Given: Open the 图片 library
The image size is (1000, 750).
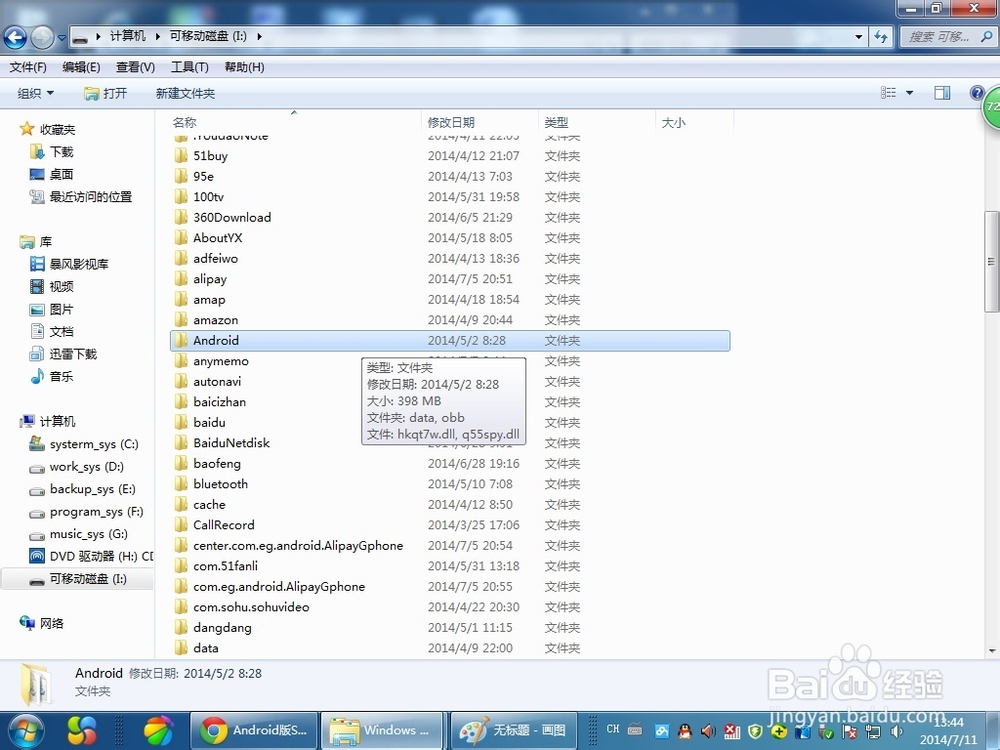Looking at the screenshot, I should (52, 309).
